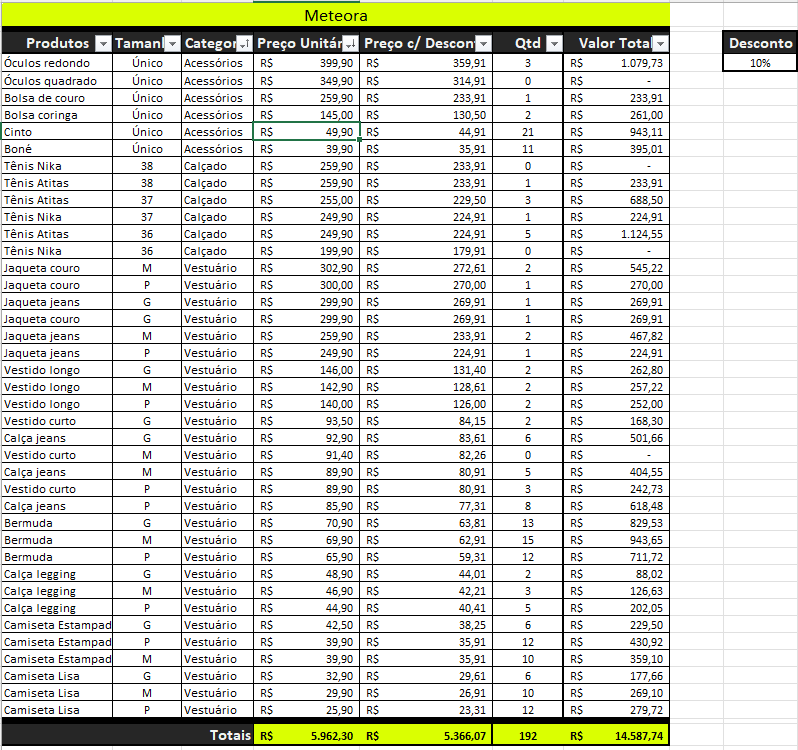The image size is (798, 750).
Task: Select the 14.587,74 grand total cell
Action: [x=616, y=735]
